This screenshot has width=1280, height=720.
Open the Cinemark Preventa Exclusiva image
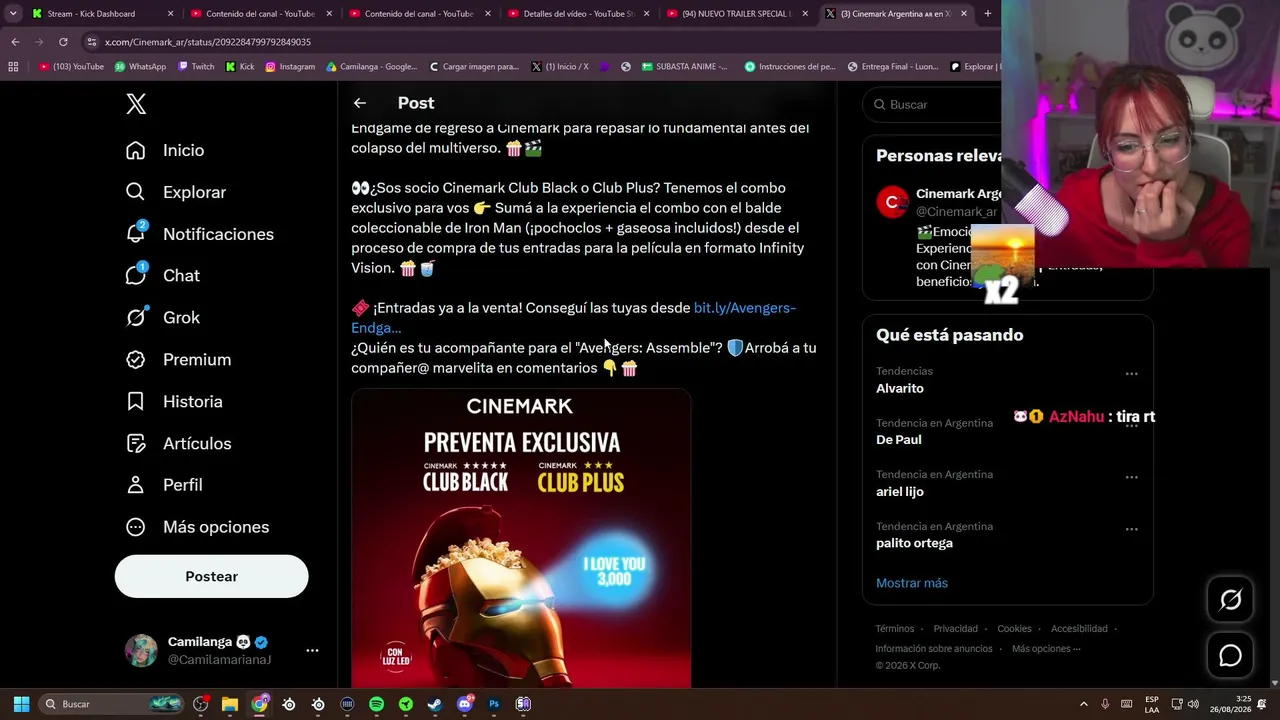(521, 538)
